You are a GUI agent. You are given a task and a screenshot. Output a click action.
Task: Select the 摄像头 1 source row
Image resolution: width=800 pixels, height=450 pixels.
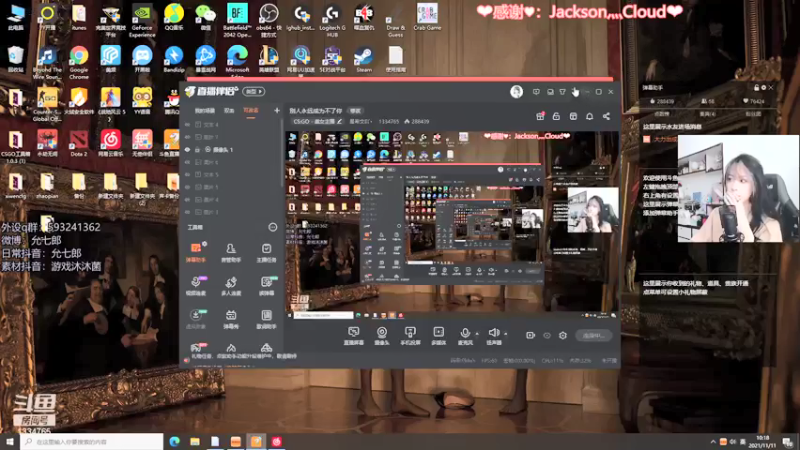pos(231,149)
